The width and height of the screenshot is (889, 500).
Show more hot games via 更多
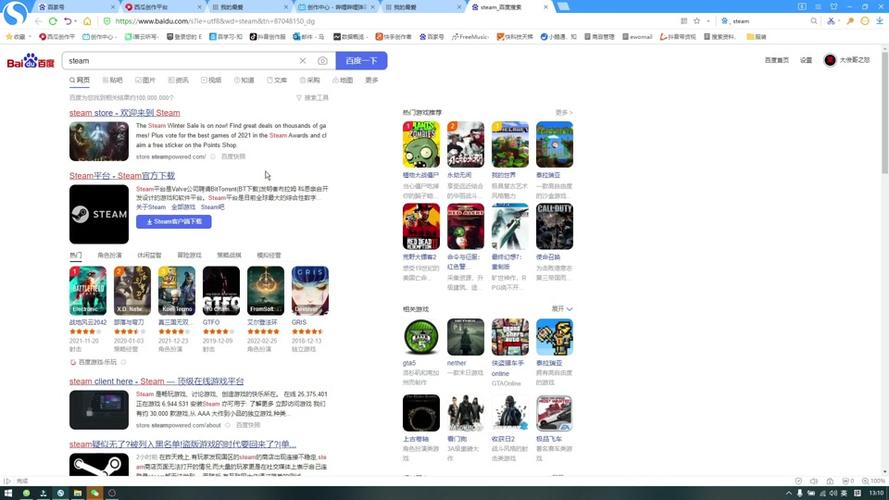[x=563, y=112]
